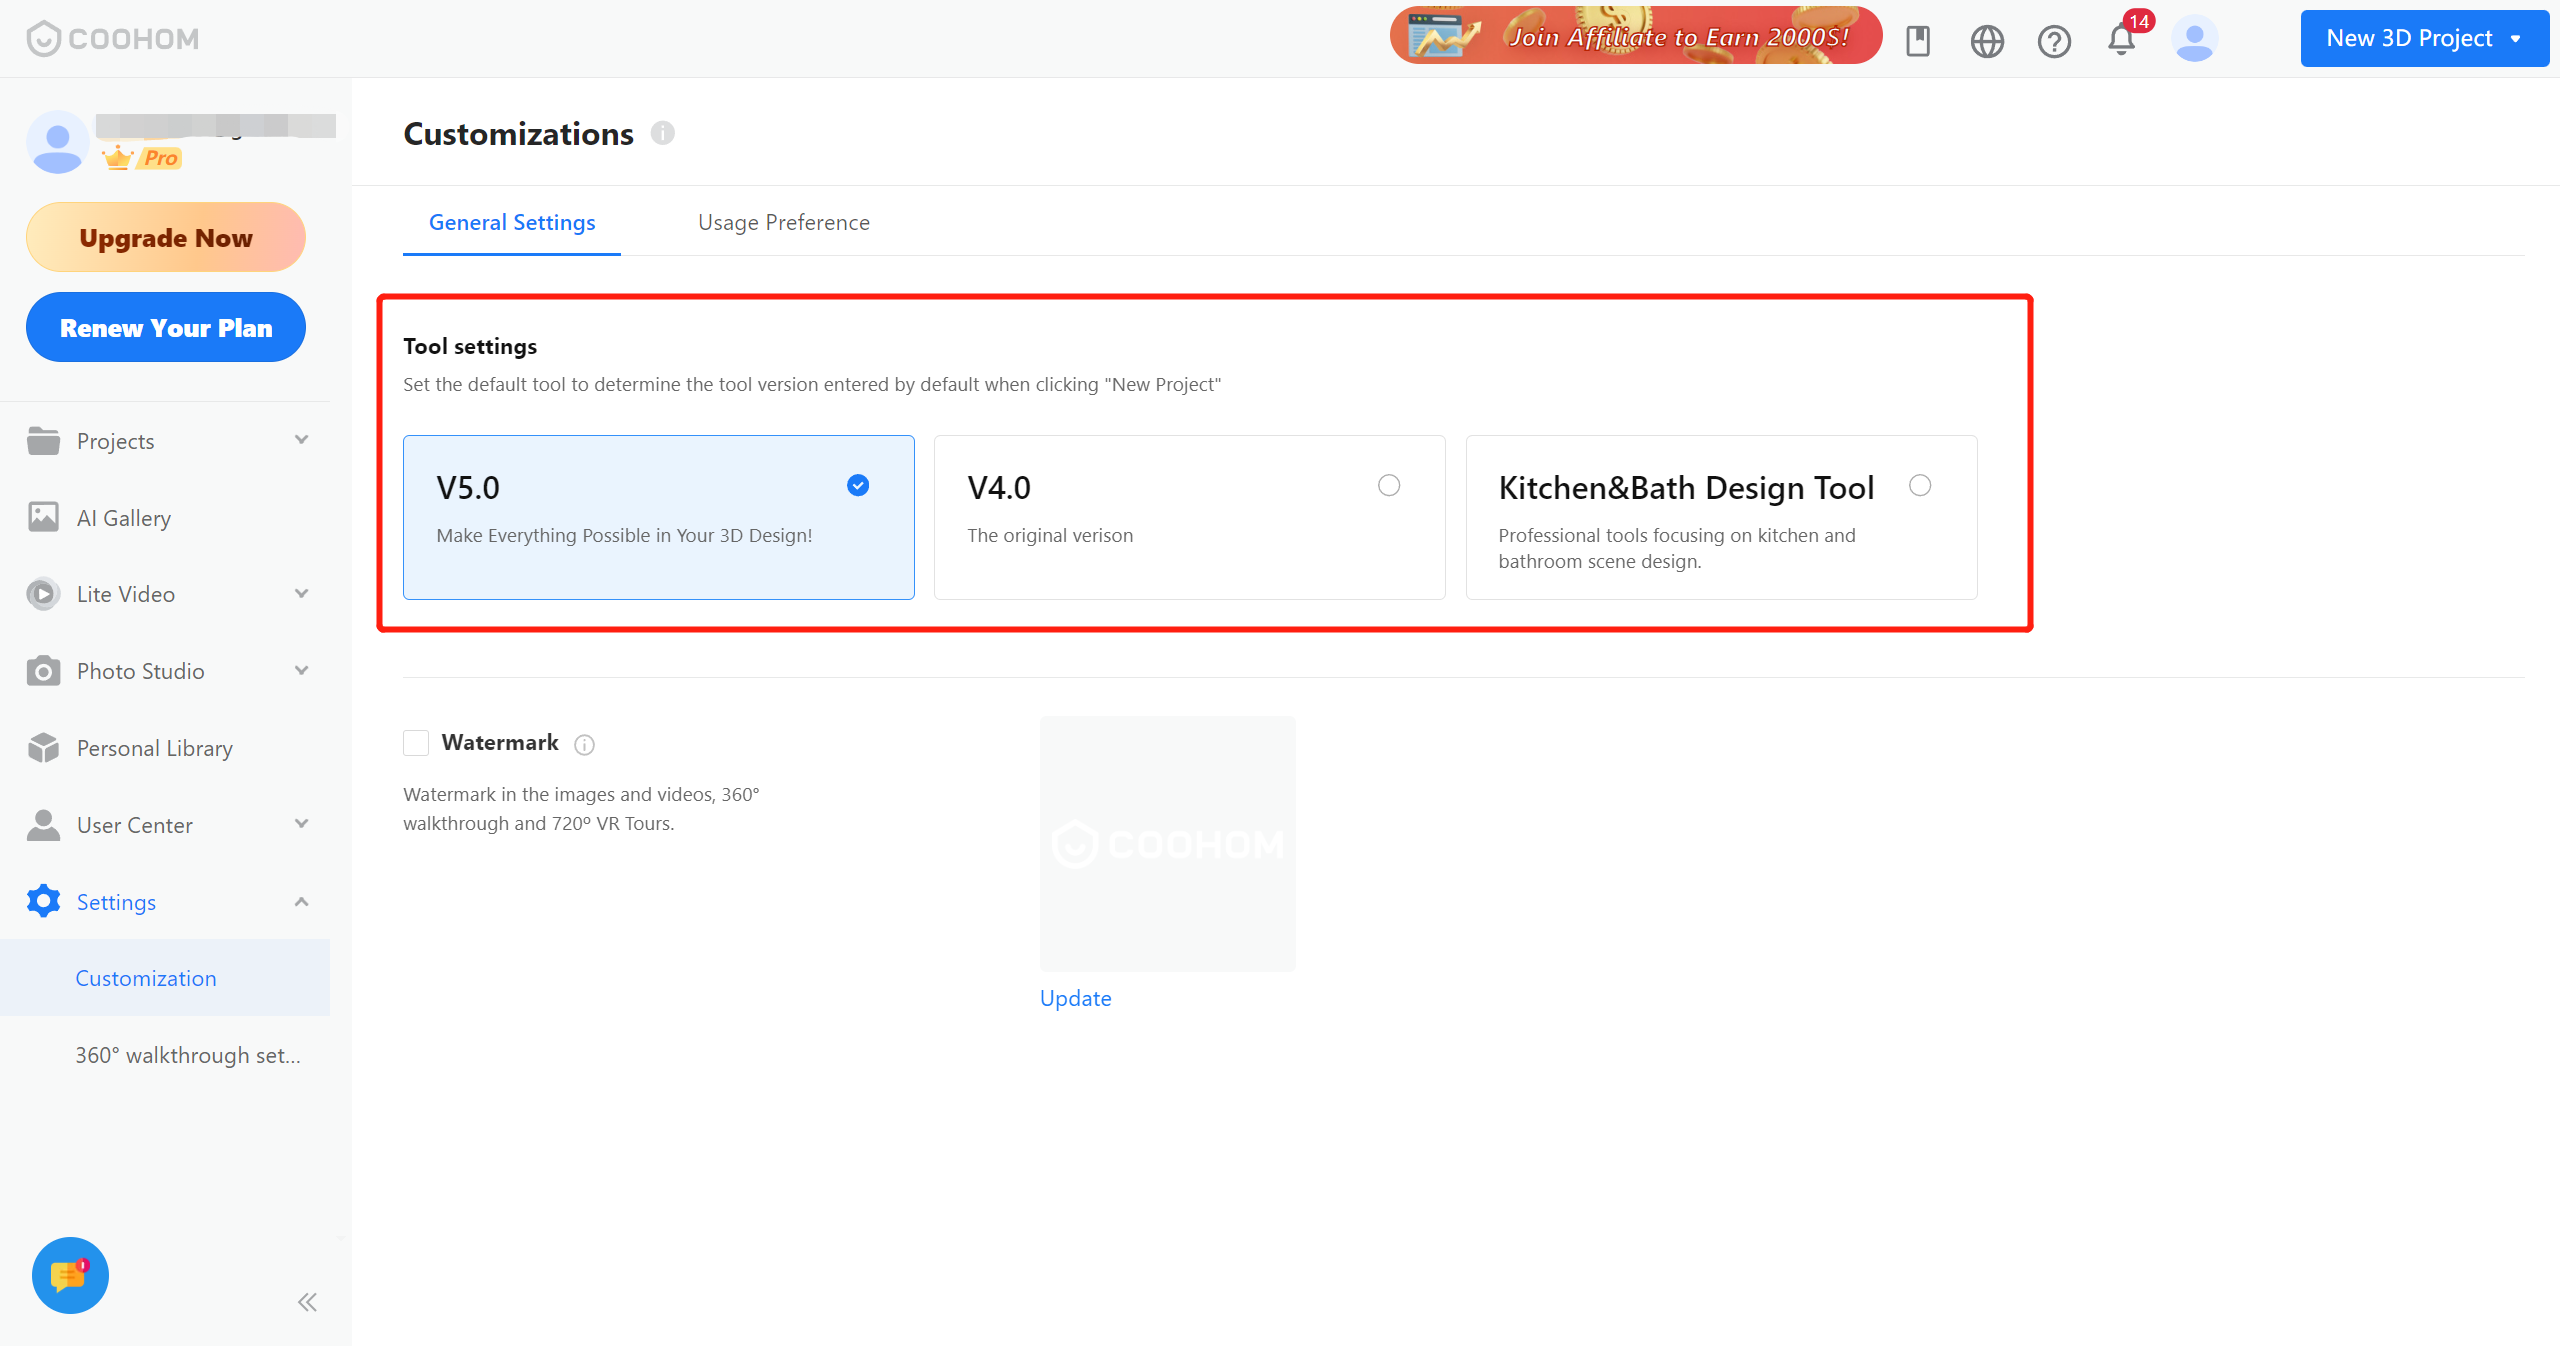This screenshot has height=1346, width=2560.
Task: Open the language globe icon
Action: (1987, 41)
